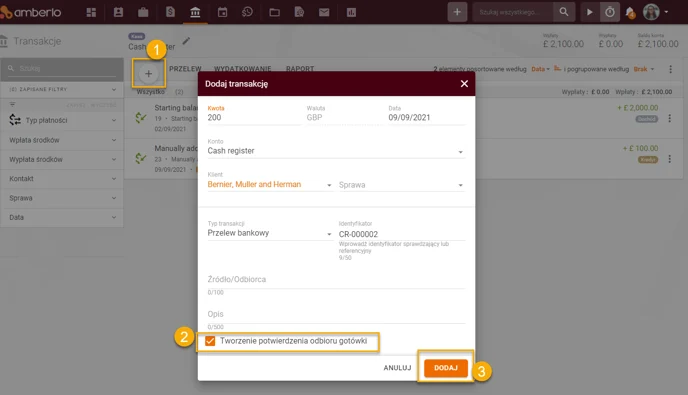Viewport: 688px width, 395px height.
Task: Open the stopwatch timer icon
Action: 610,12
